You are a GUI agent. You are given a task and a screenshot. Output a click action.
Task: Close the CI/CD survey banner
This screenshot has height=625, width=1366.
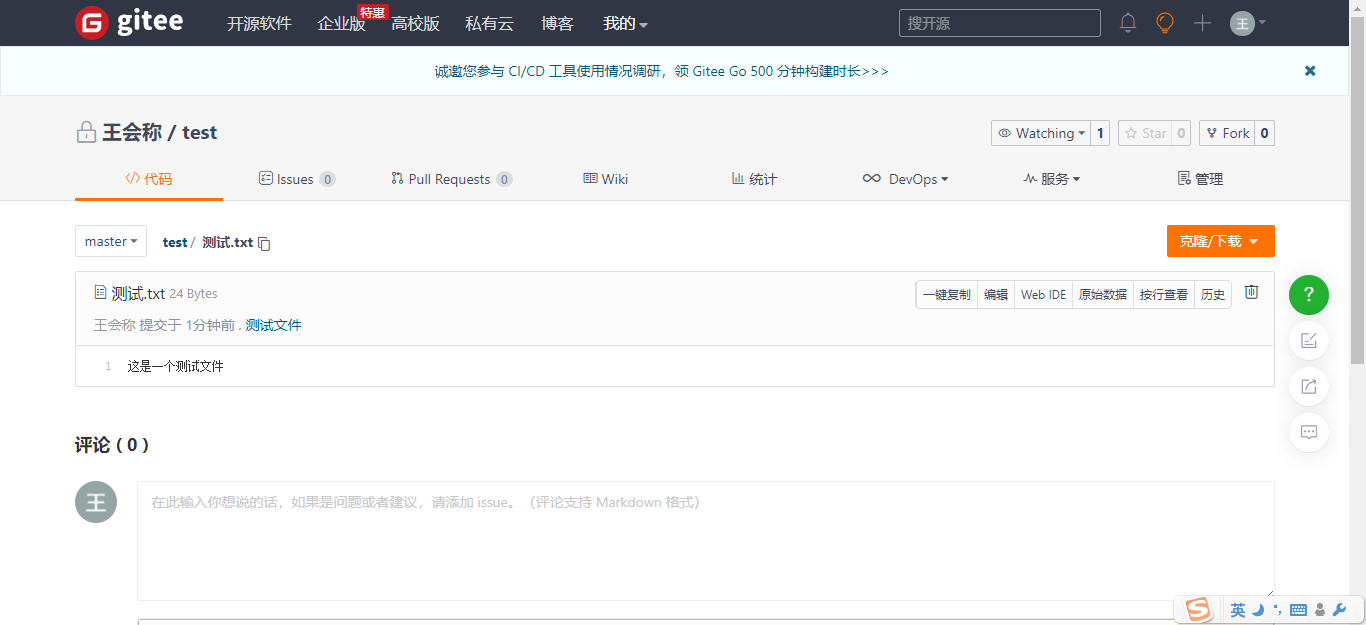(x=1310, y=71)
